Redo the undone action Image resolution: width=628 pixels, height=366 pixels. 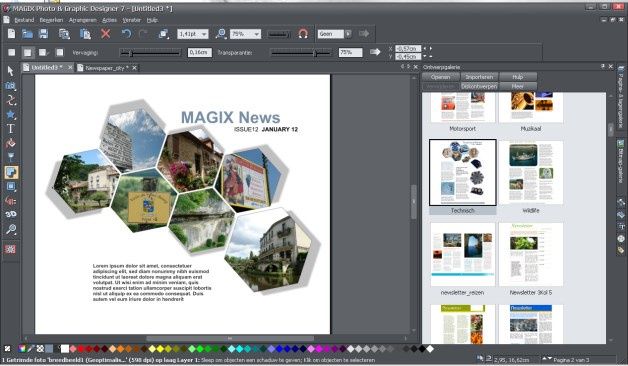coord(143,34)
